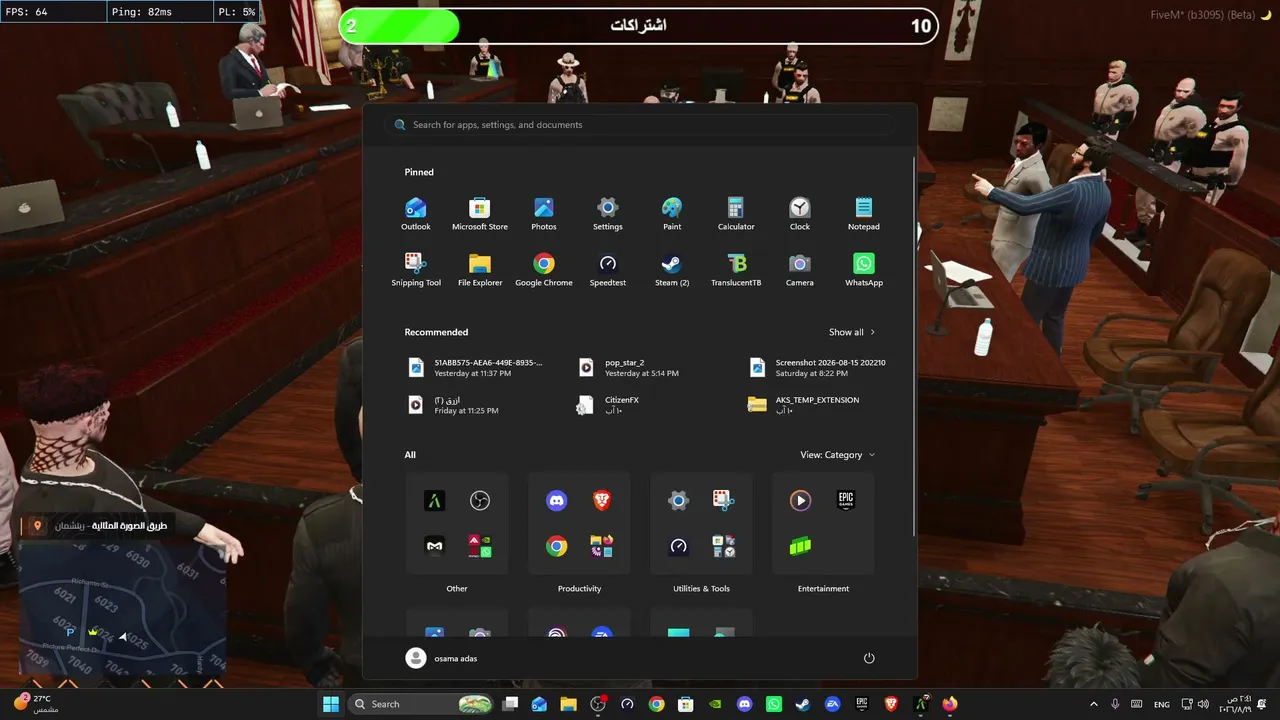Open the osama adas user account menu
The width and height of the screenshot is (1280, 720).
click(442, 658)
